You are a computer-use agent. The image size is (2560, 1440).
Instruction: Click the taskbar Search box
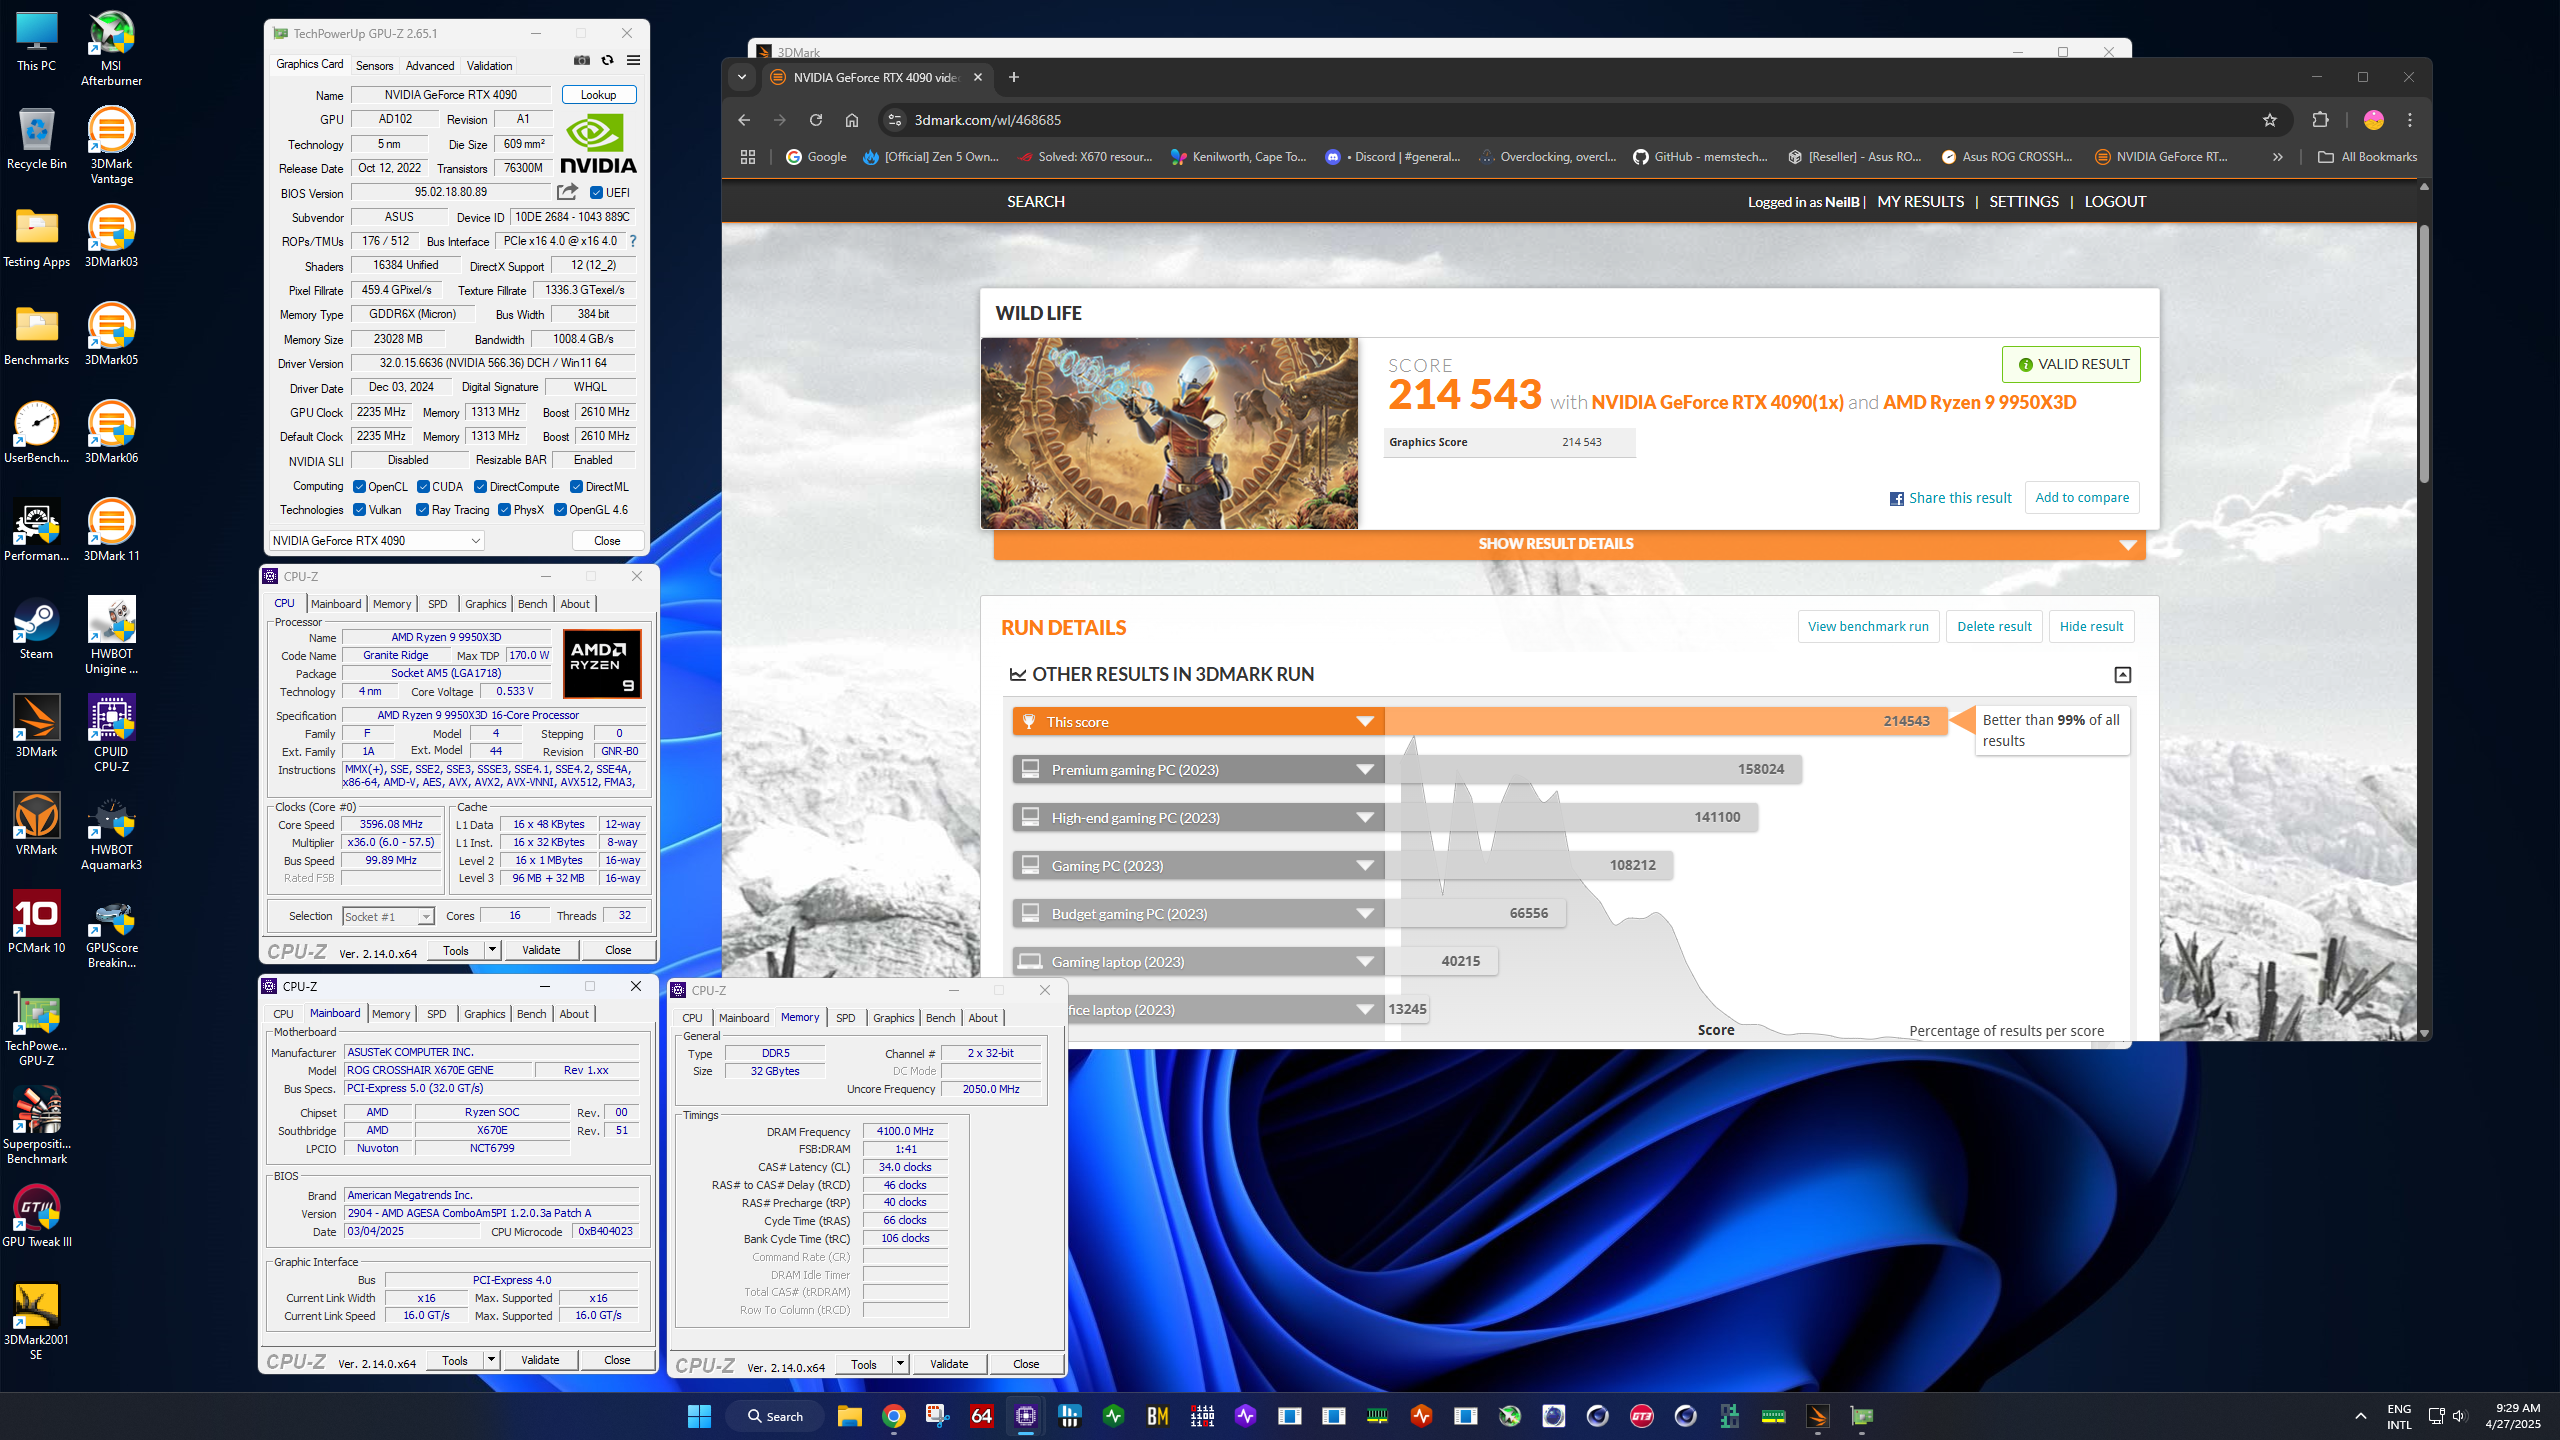[776, 1416]
